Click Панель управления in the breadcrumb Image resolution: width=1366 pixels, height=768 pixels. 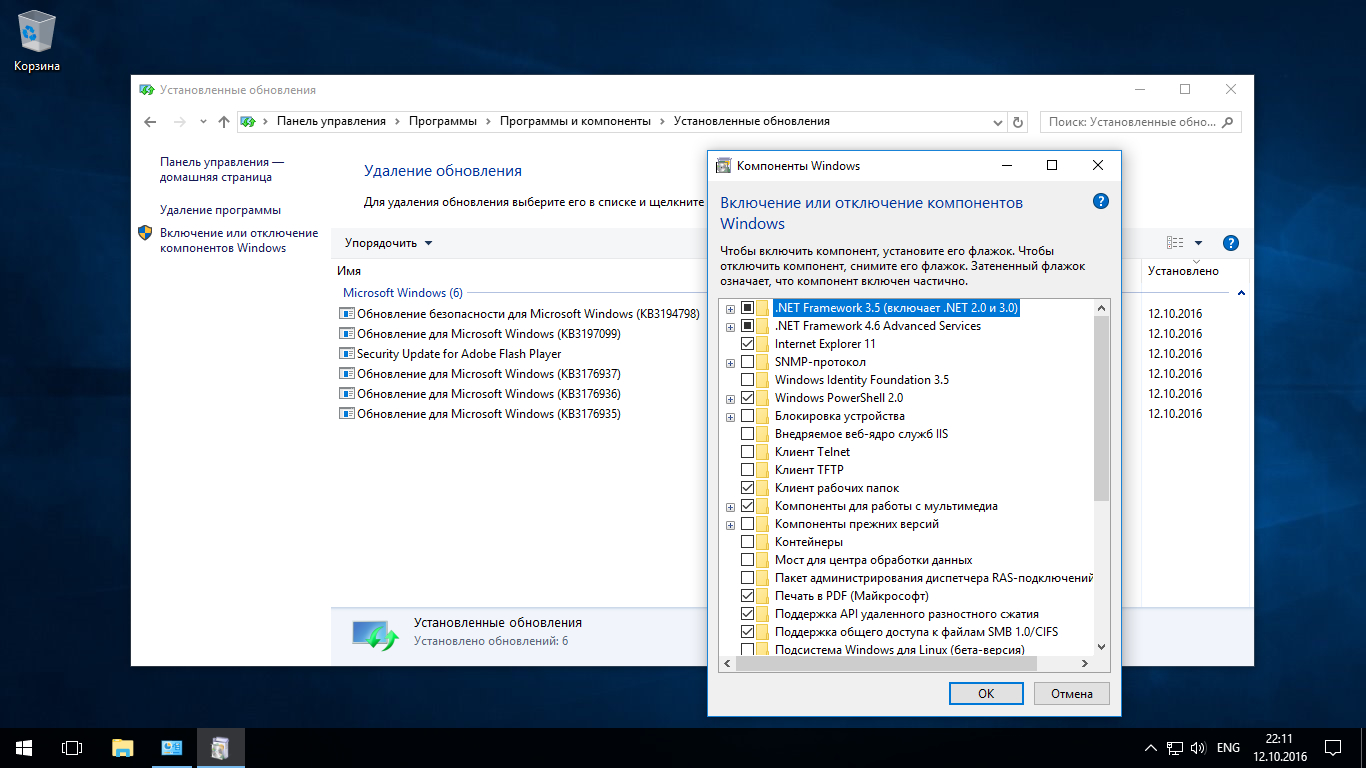point(331,121)
